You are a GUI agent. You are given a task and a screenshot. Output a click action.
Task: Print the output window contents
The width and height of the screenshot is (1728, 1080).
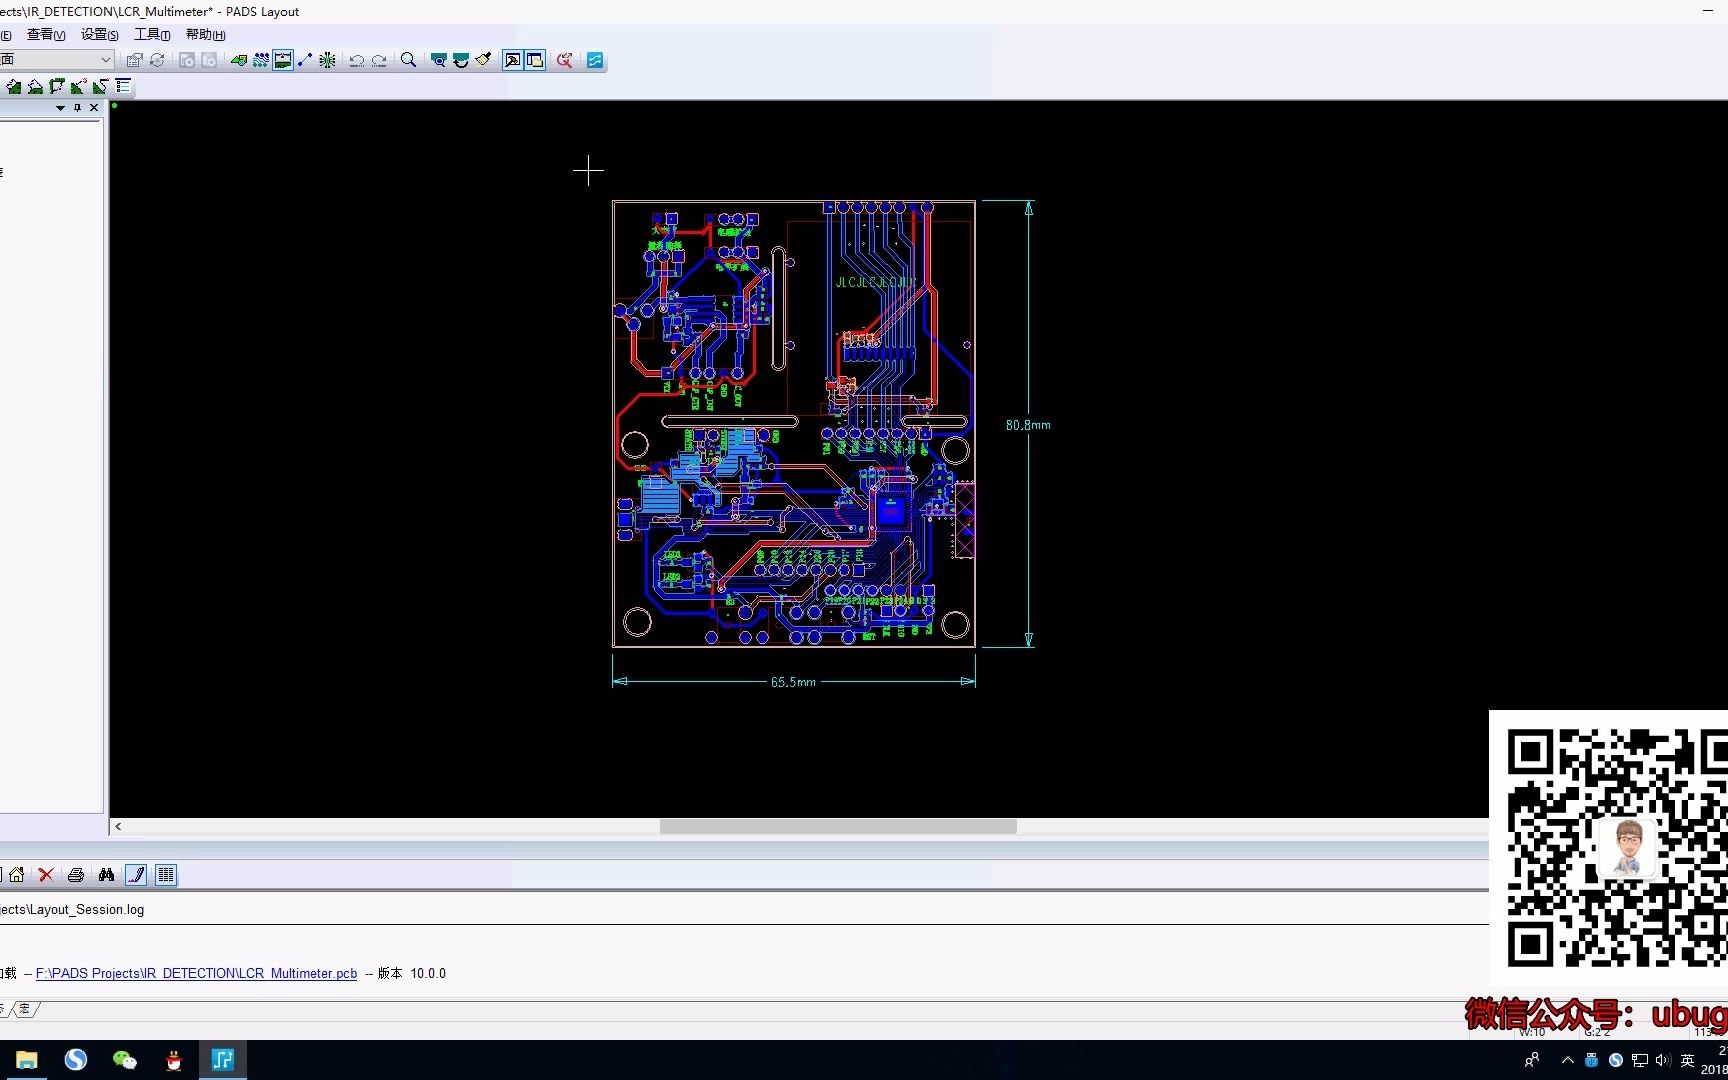click(76, 875)
